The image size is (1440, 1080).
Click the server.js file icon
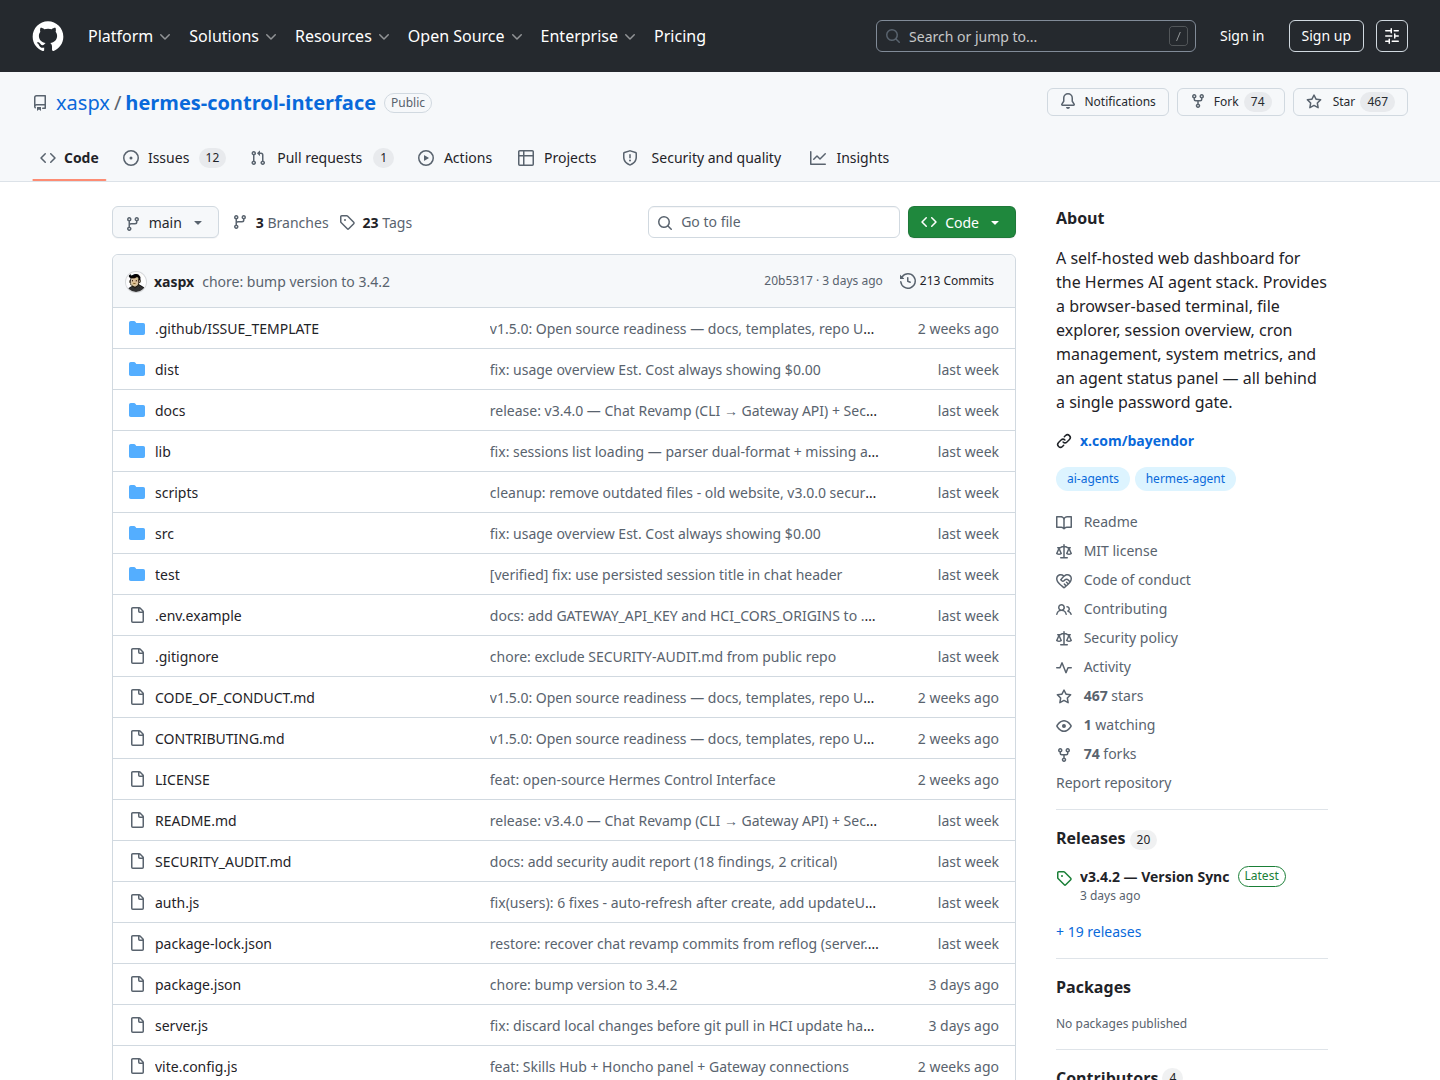[x=137, y=1026]
